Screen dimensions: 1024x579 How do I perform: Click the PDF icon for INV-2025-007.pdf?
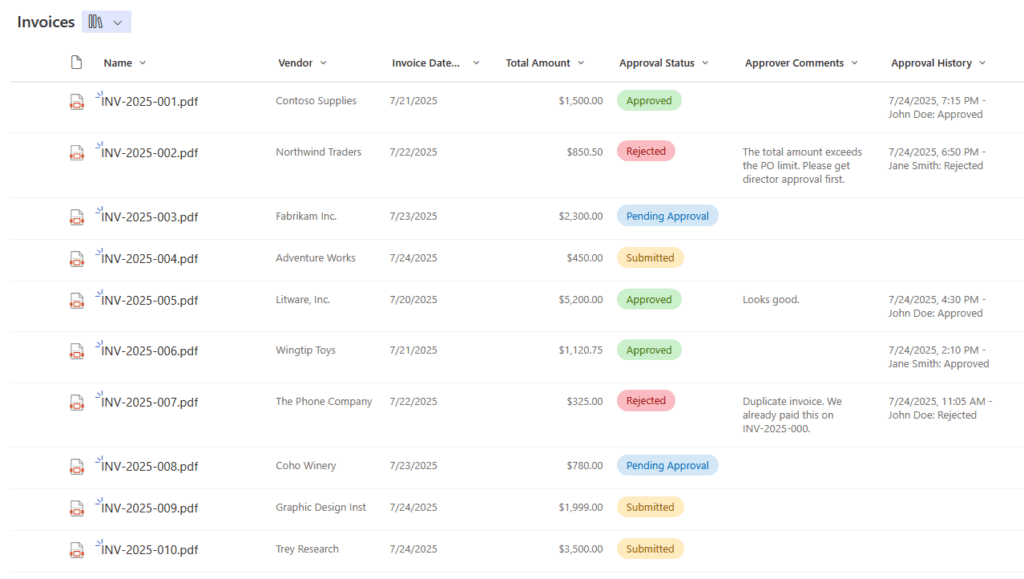[76, 402]
